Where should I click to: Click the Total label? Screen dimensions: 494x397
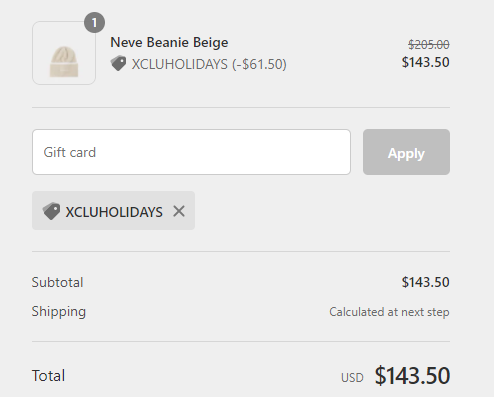pos(48,376)
